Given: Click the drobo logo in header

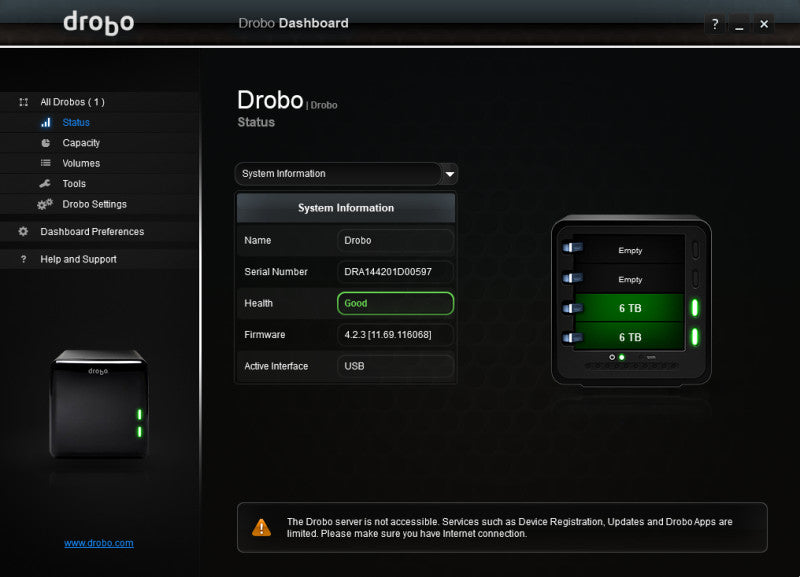Looking at the screenshot, I should [98, 23].
